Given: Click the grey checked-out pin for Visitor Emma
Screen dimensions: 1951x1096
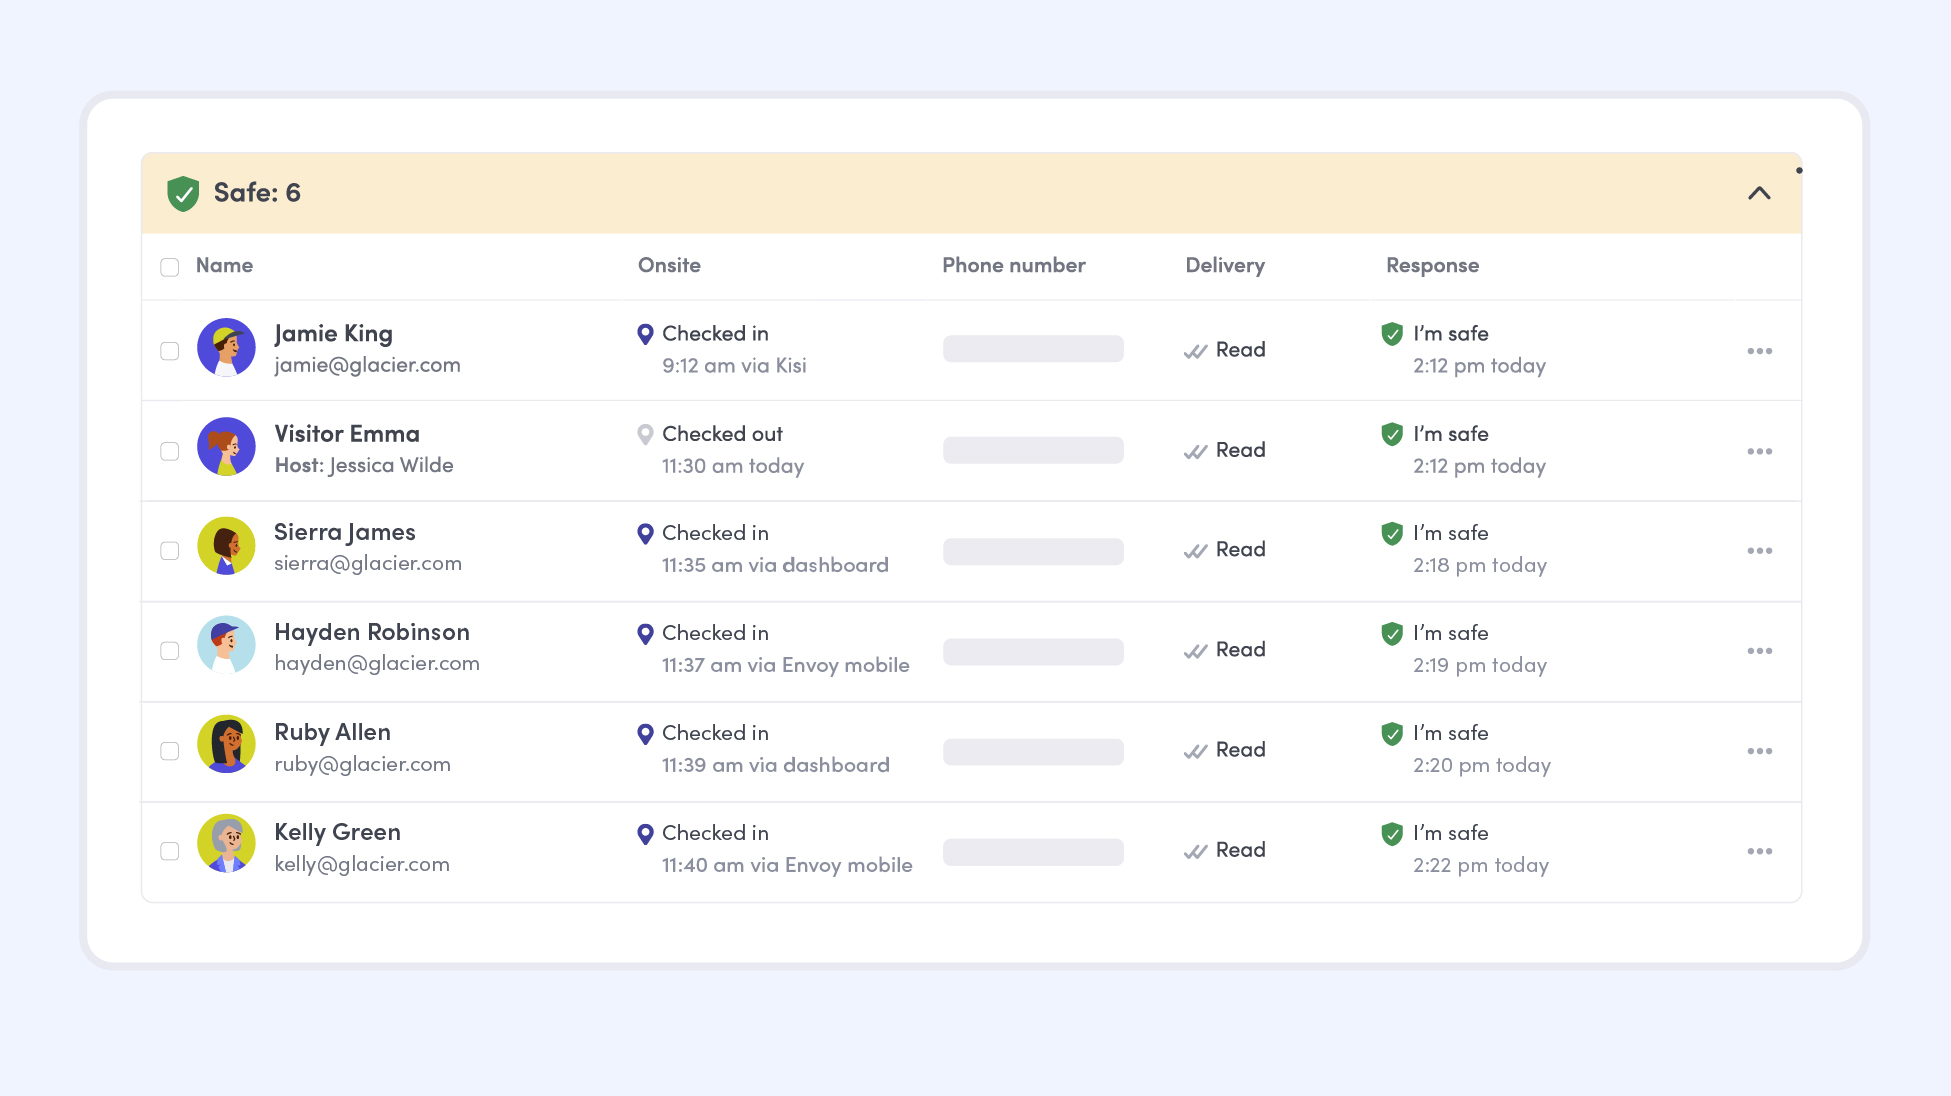Looking at the screenshot, I should tap(645, 434).
